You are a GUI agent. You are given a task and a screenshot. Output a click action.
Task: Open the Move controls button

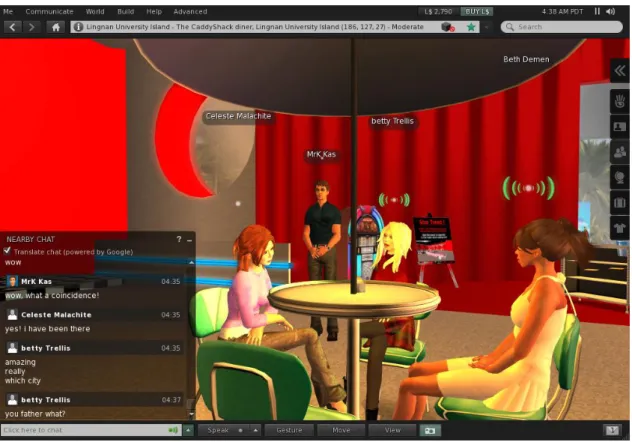point(341,430)
